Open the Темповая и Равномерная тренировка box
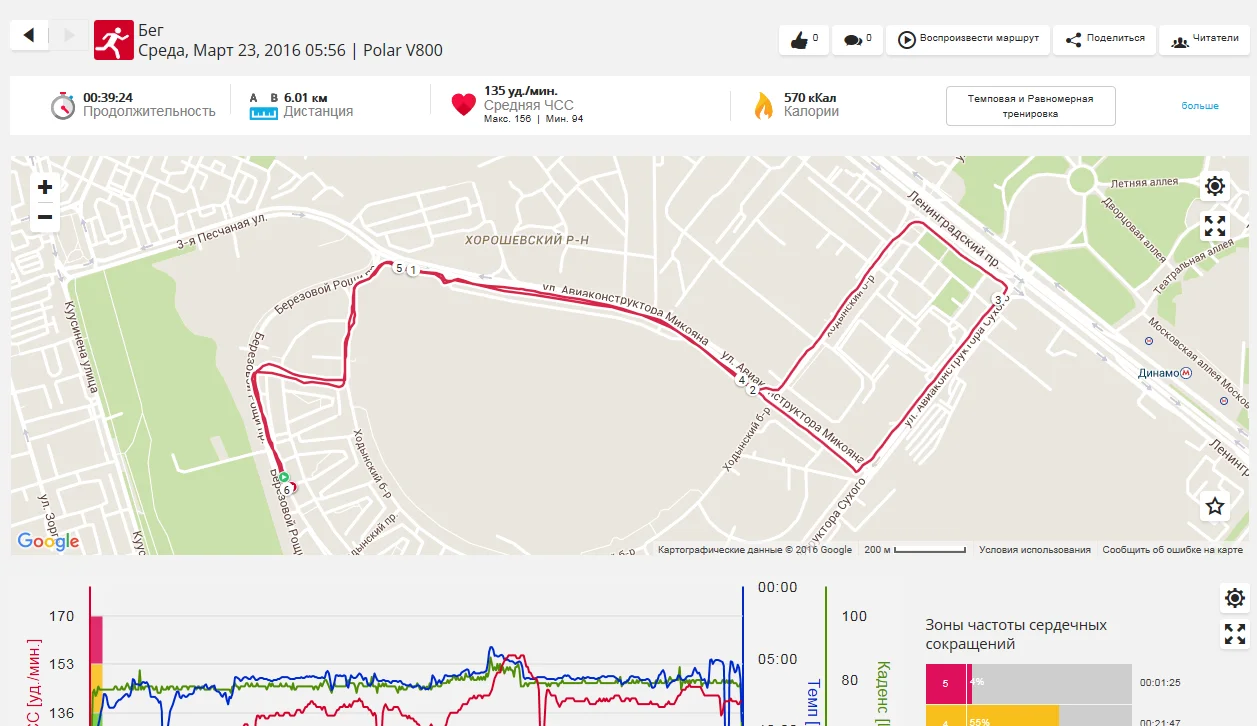The width and height of the screenshot is (1257, 726). click(1030, 106)
